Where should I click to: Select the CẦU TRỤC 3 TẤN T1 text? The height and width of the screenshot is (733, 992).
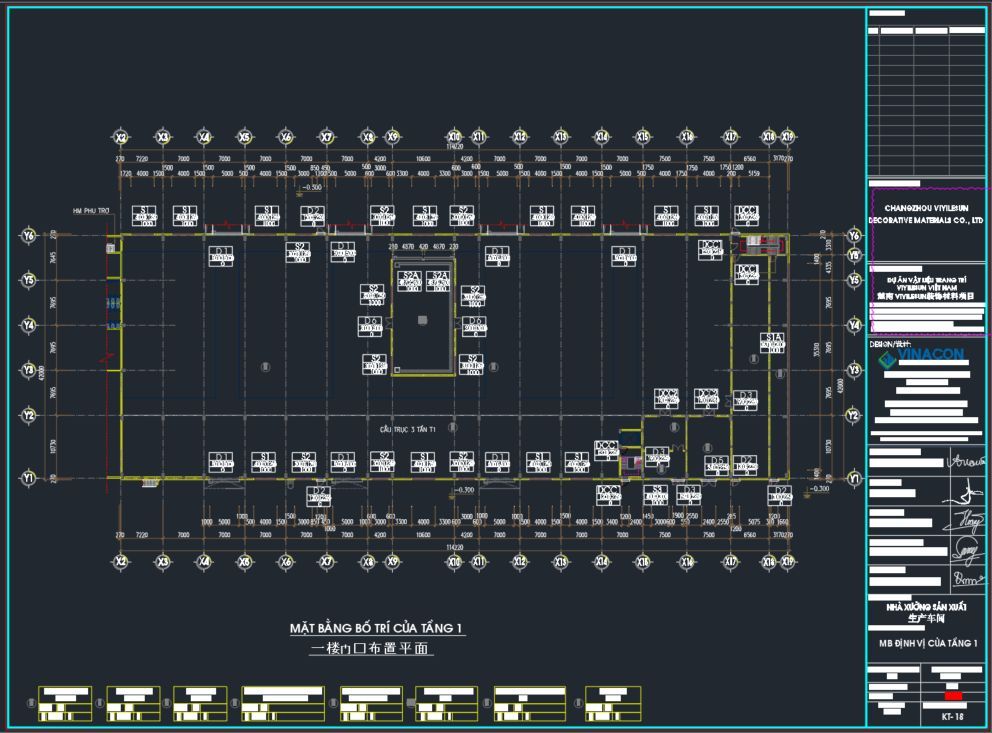(x=408, y=429)
